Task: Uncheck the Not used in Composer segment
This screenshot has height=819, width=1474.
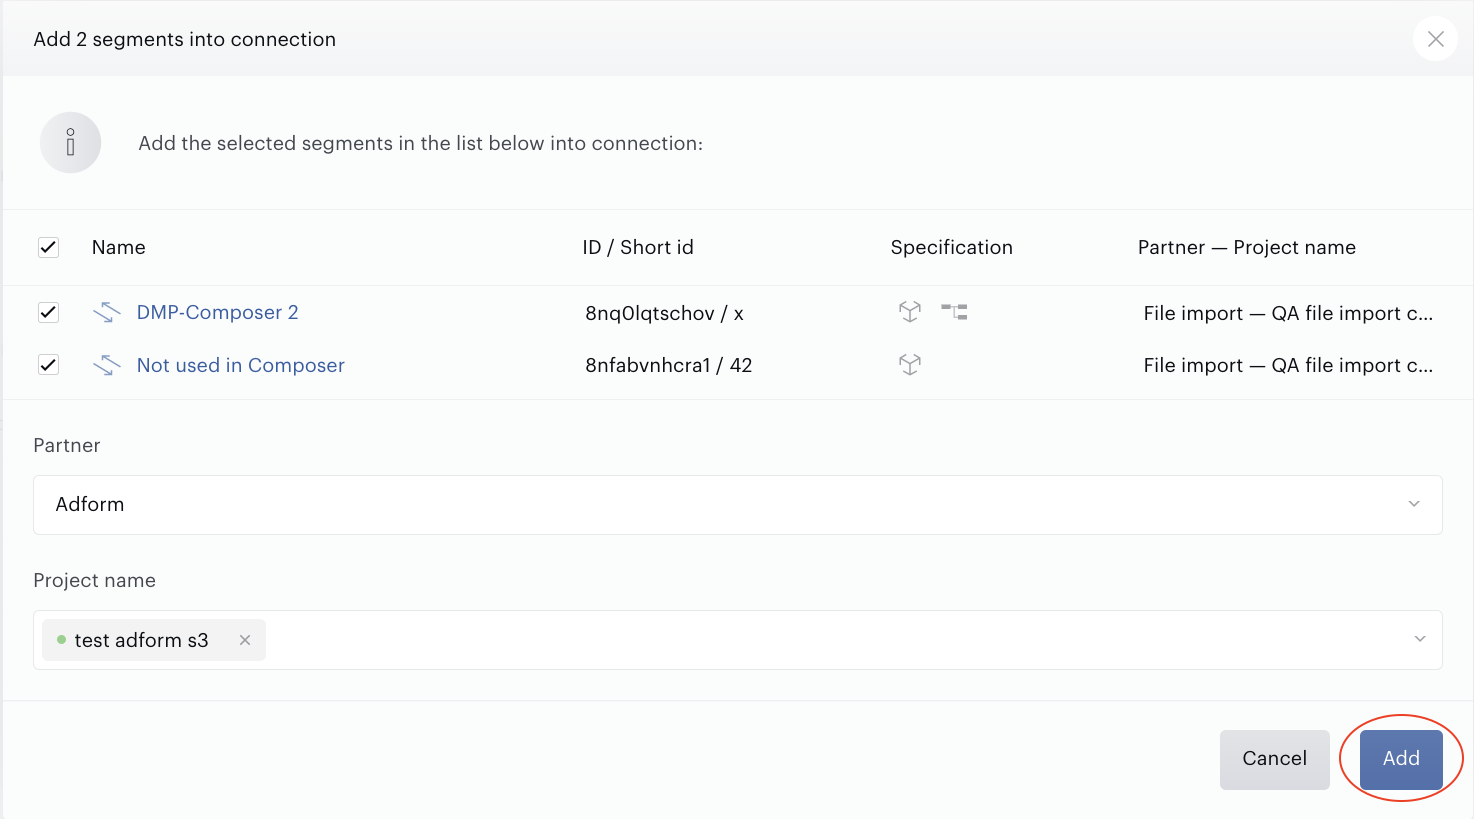Action: pos(48,364)
